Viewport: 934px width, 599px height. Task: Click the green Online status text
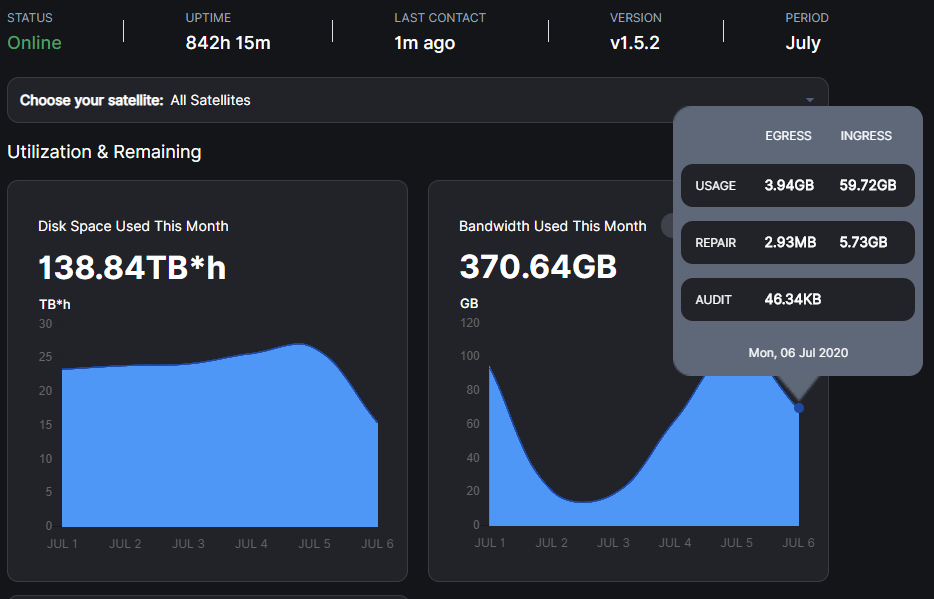[x=34, y=43]
